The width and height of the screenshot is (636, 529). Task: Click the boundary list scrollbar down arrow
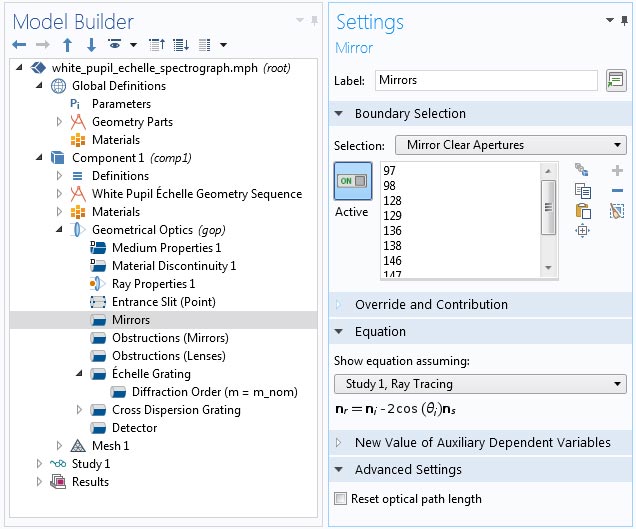click(548, 267)
